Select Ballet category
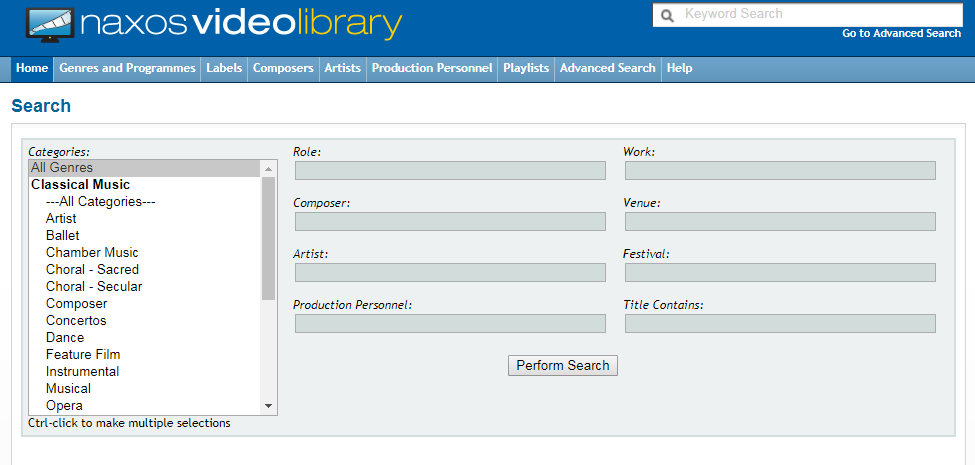The image size is (975, 465). click(144, 236)
